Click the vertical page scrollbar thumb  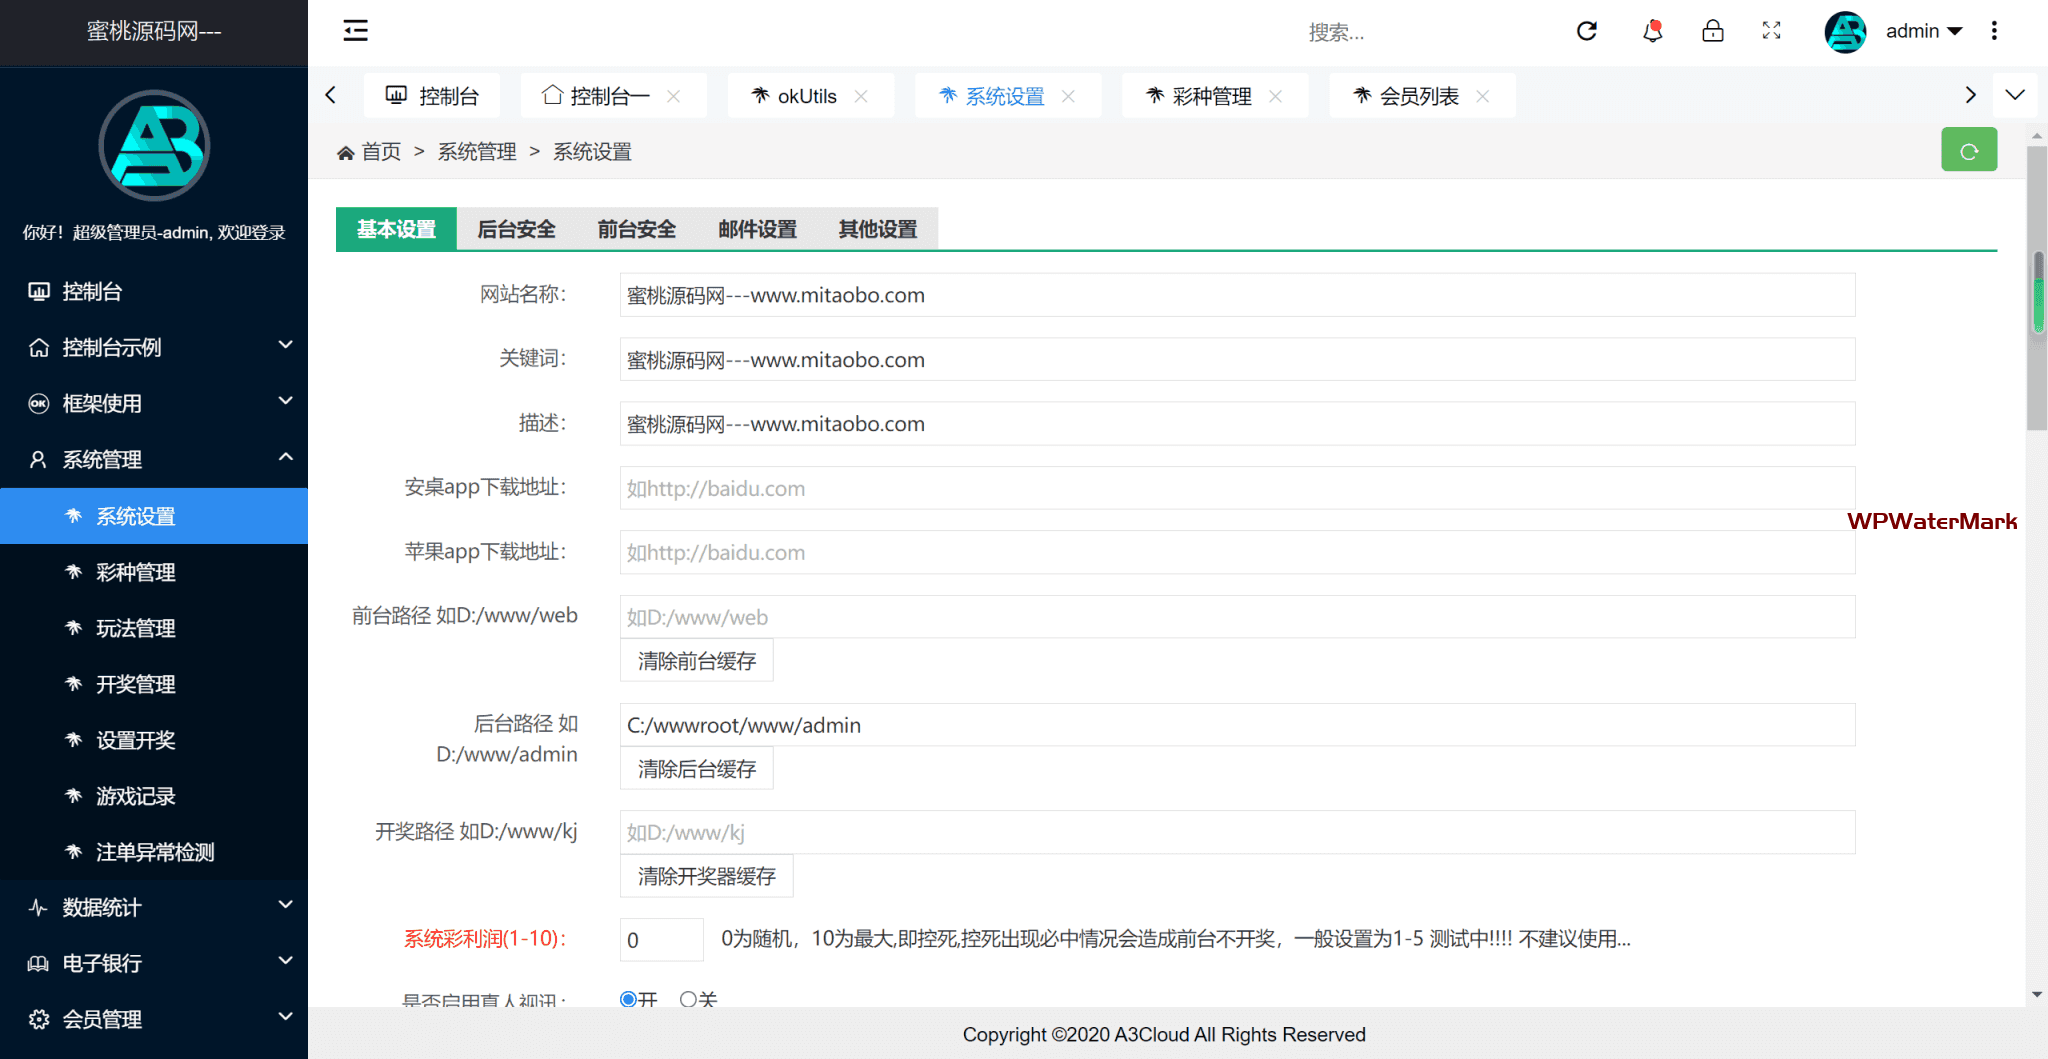(x=2037, y=290)
